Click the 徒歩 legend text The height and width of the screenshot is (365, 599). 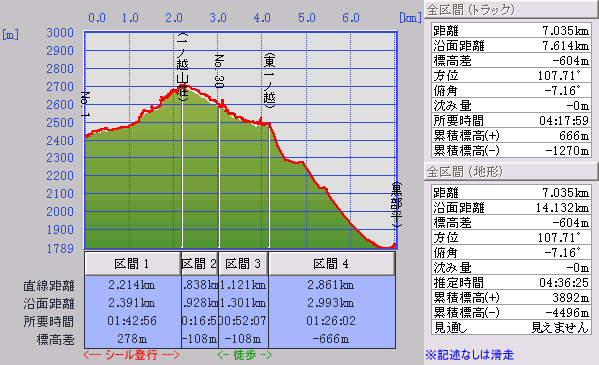click(245, 355)
